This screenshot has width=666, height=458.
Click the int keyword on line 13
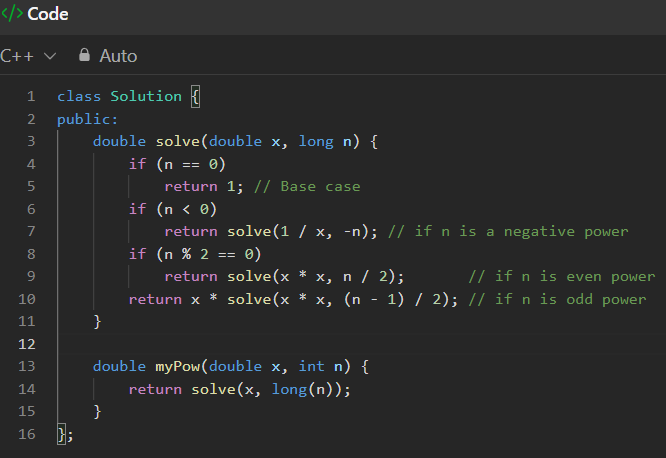[311, 366]
